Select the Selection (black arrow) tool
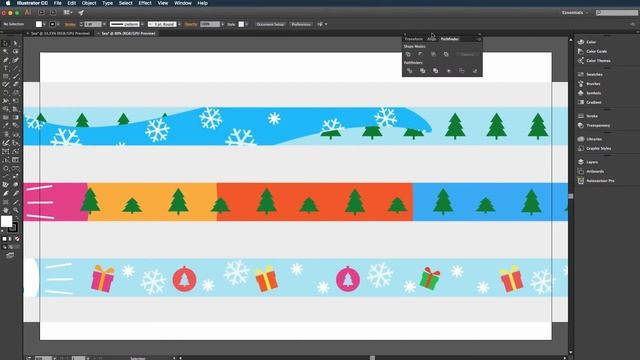The image size is (640, 360). [x=5, y=43]
